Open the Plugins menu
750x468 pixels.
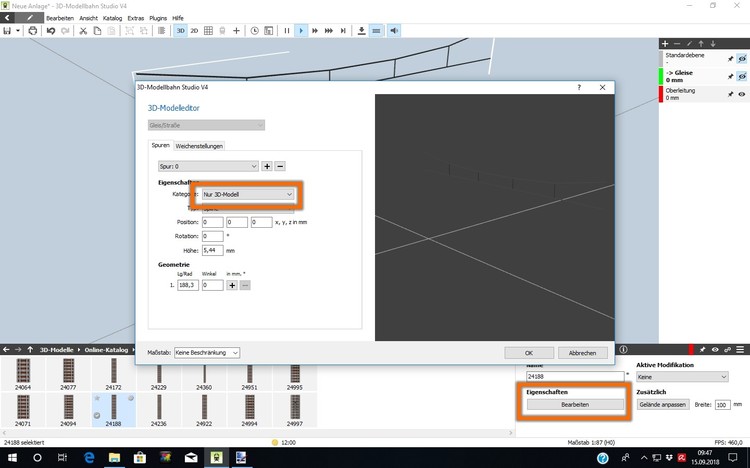pos(158,18)
